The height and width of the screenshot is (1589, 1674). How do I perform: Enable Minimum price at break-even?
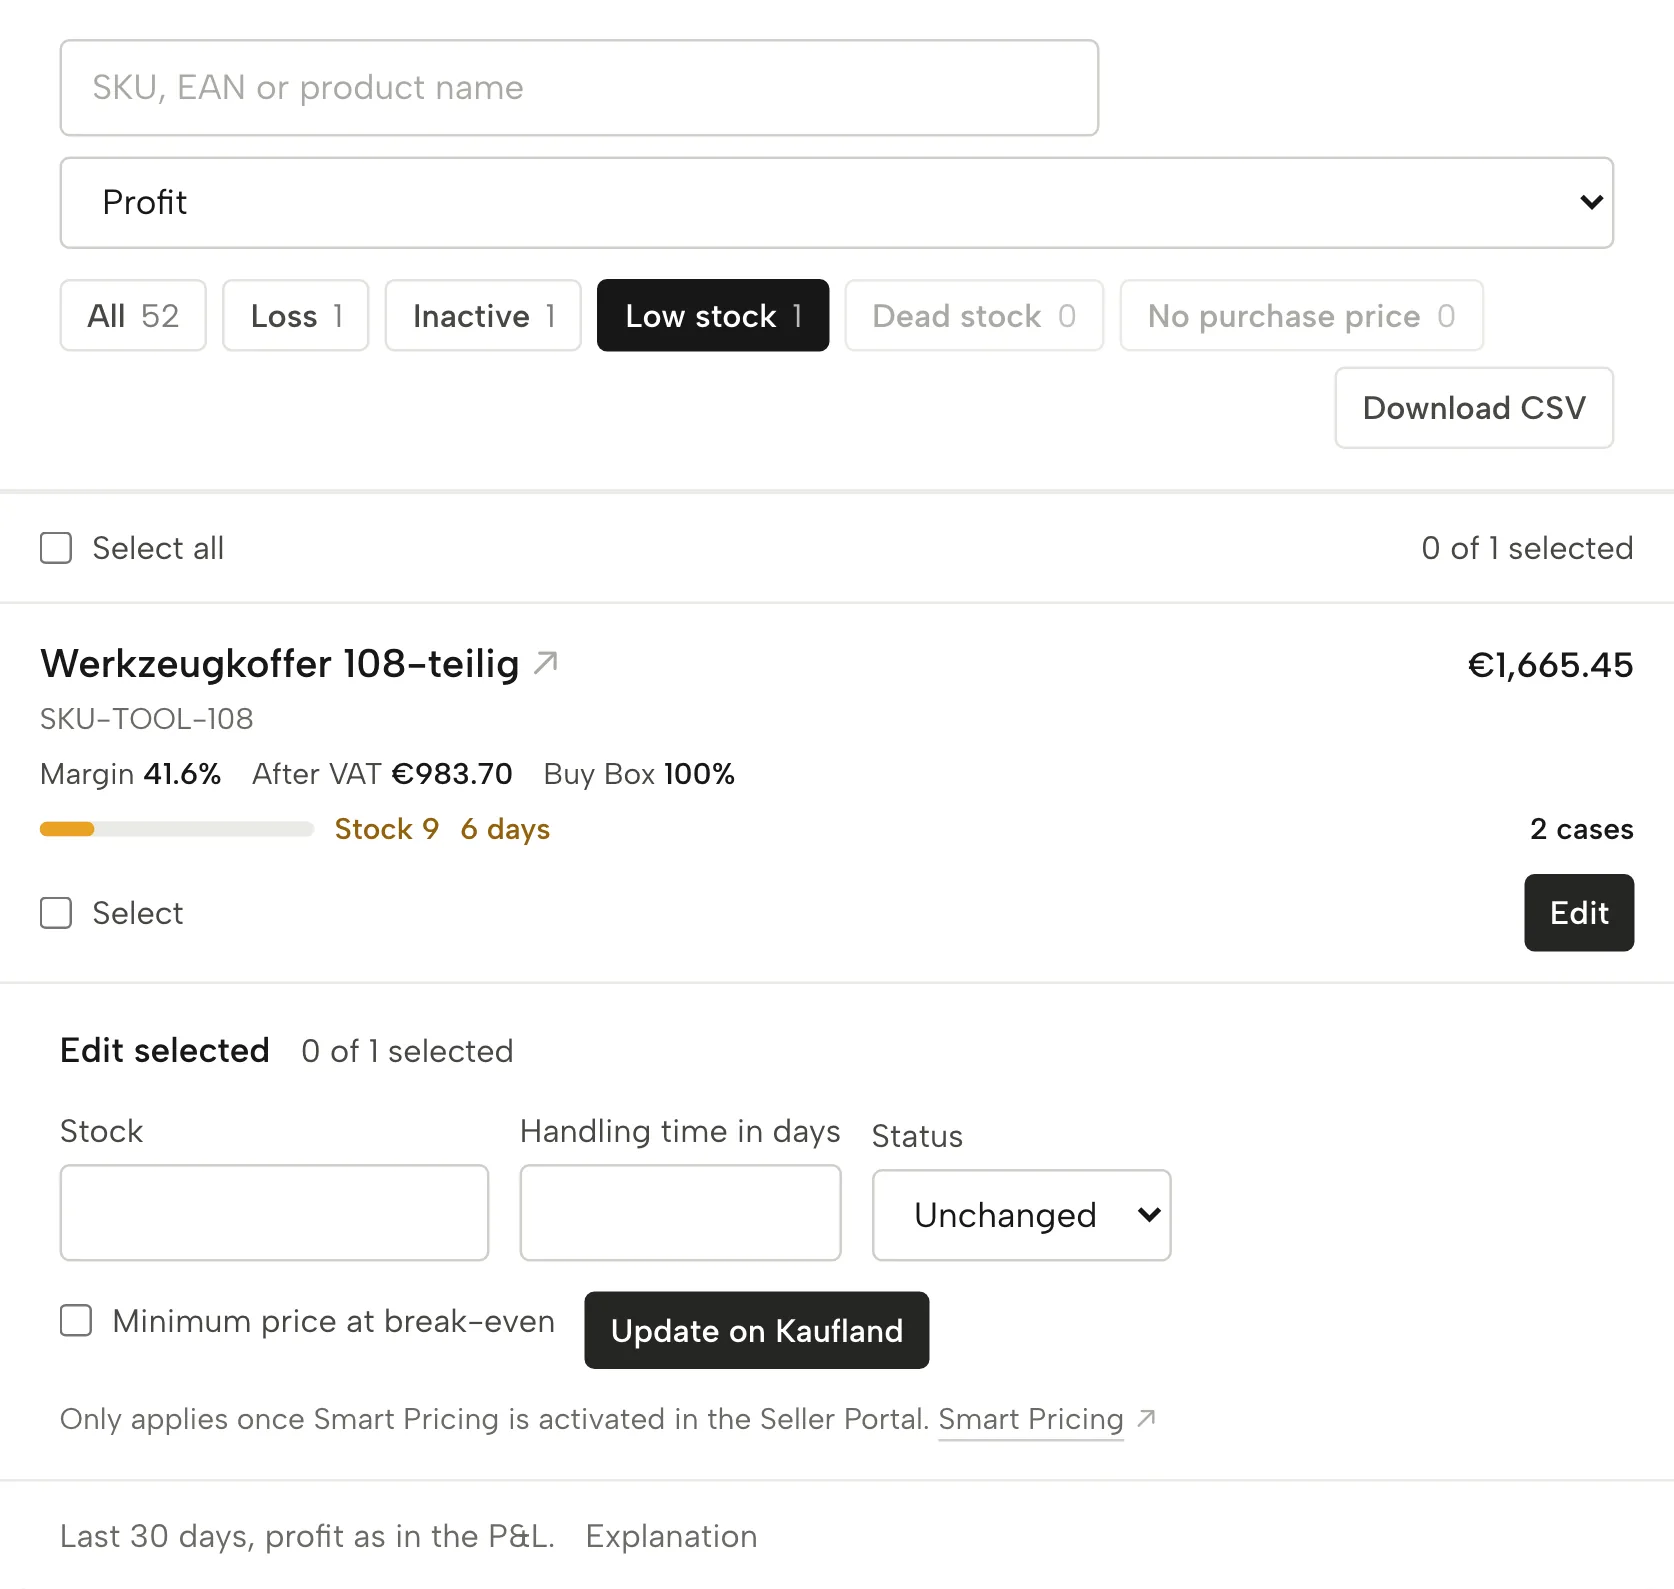tap(76, 1320)
